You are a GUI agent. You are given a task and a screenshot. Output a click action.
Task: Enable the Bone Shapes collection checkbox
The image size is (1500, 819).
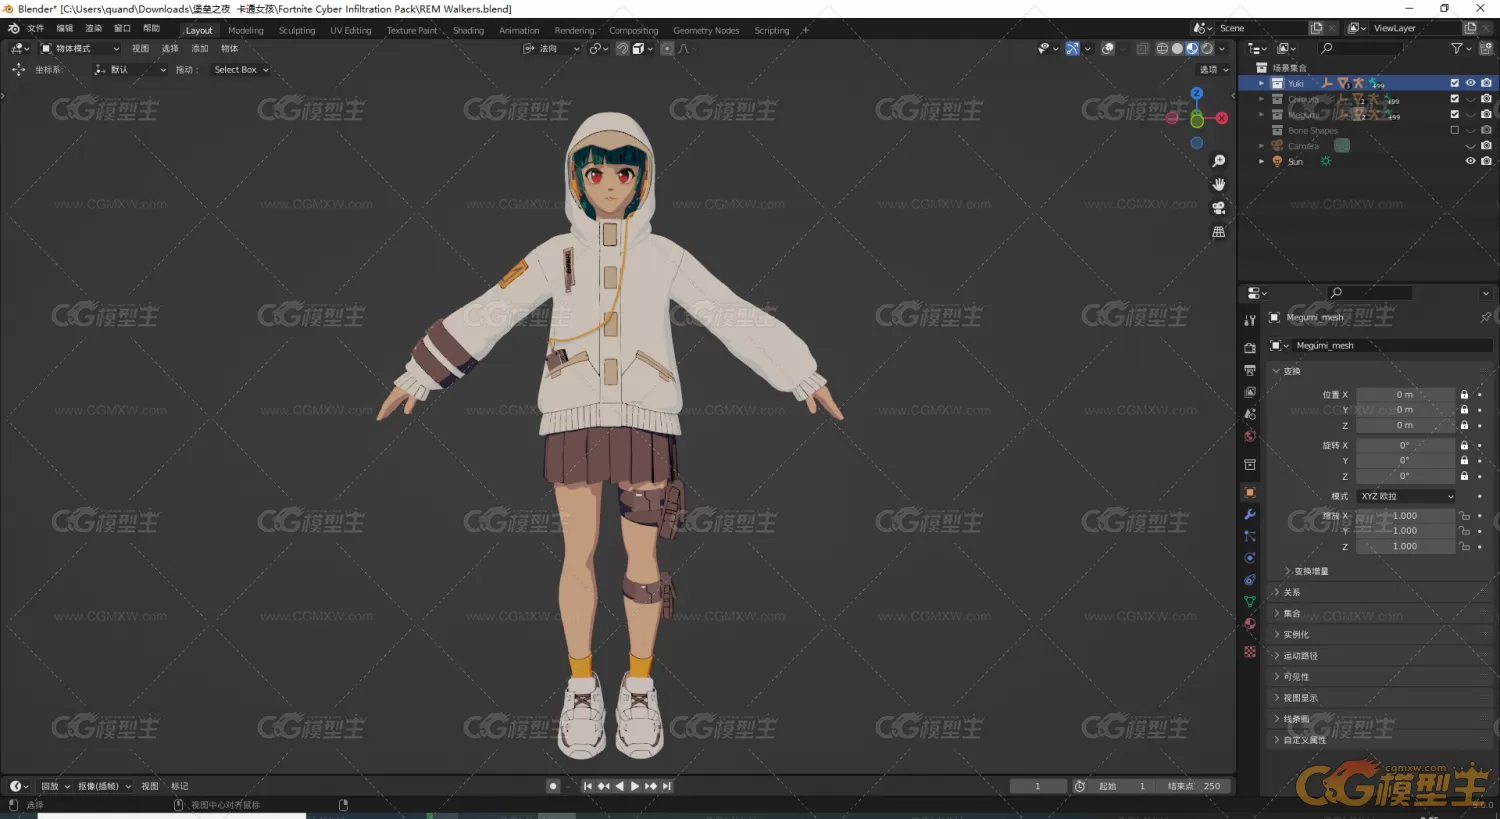tap(1455, 130)
